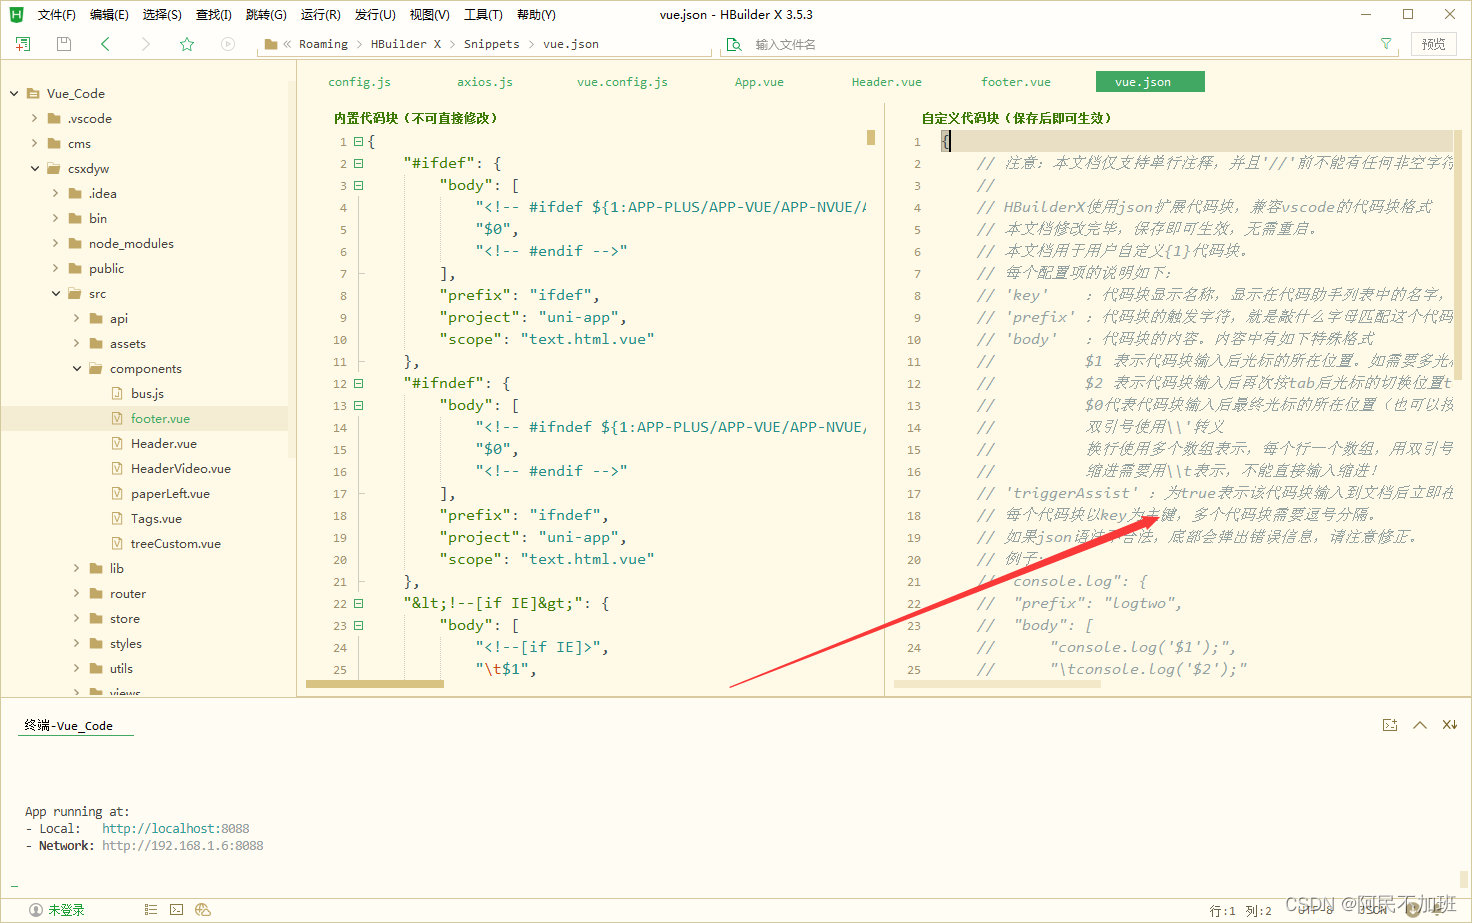Switch to the vue.config.js tab
Viewport: 1472px width, 923px height.
pyautogui.click(x=622, y=82)
